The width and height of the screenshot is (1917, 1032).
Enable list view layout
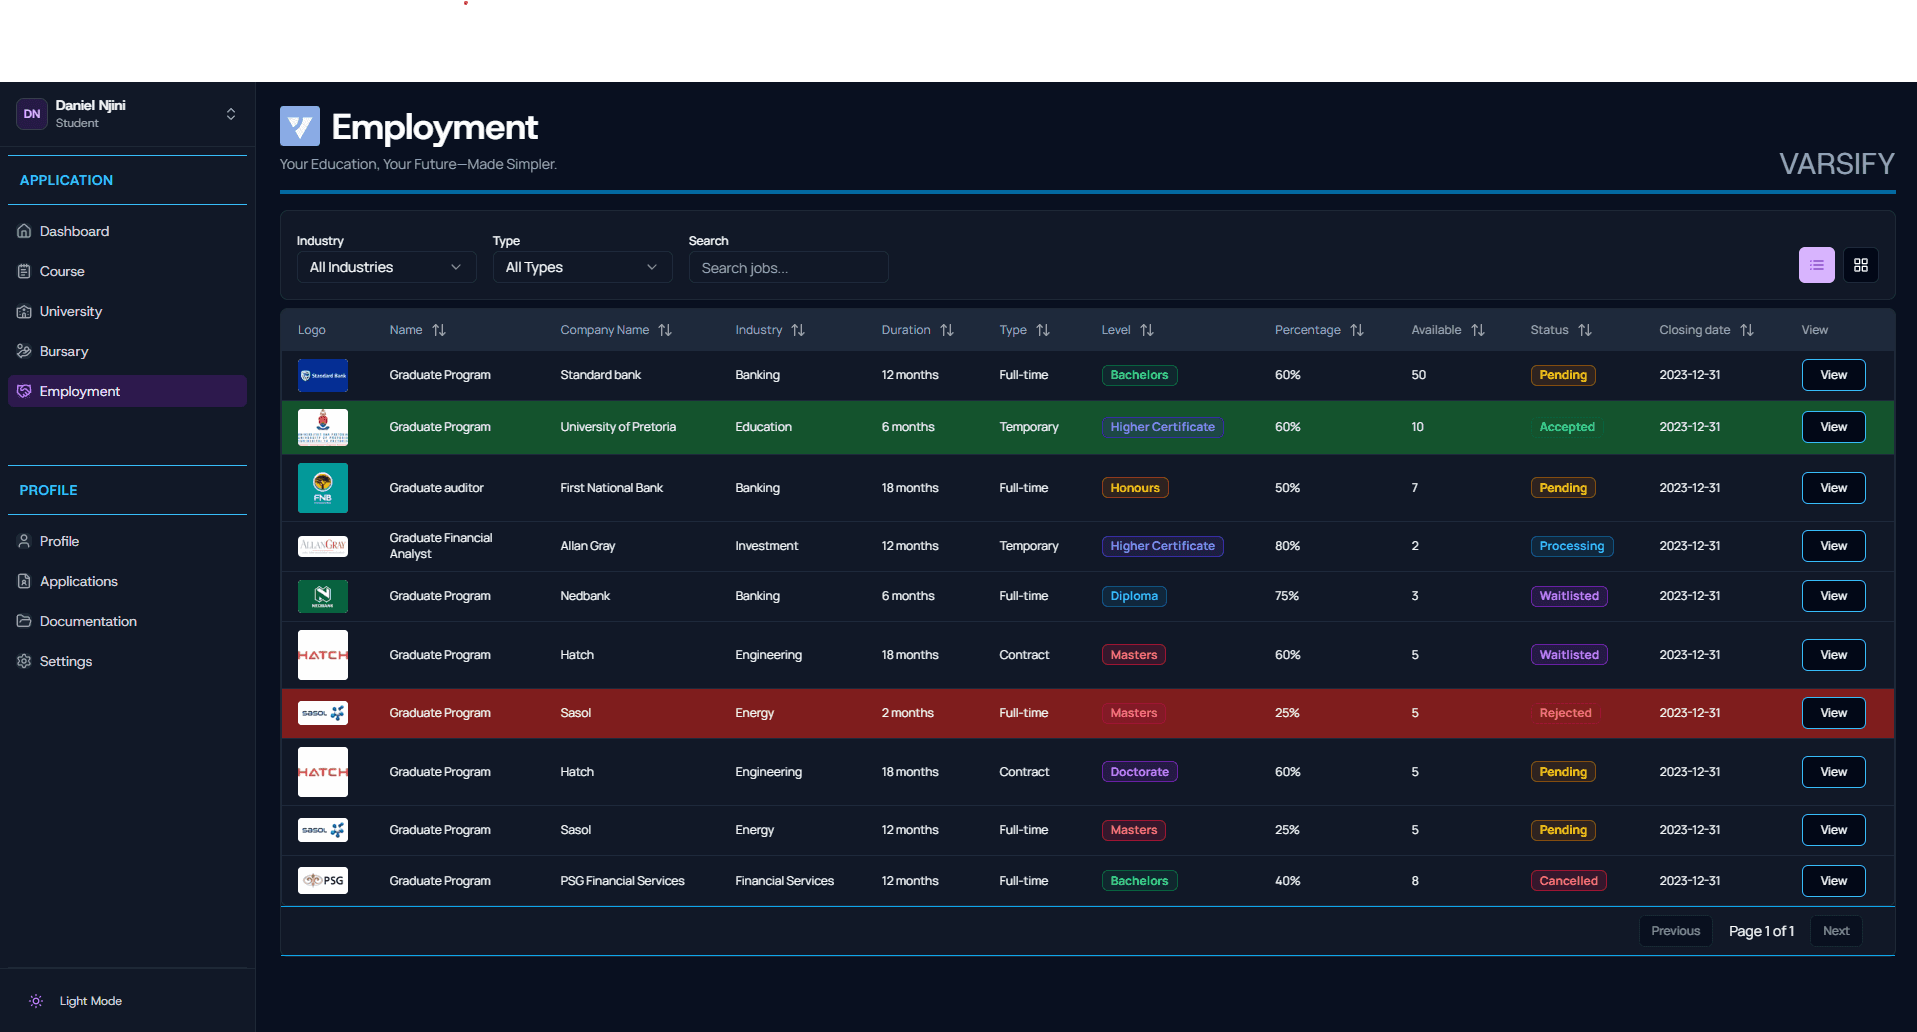tap(1816, 265)
